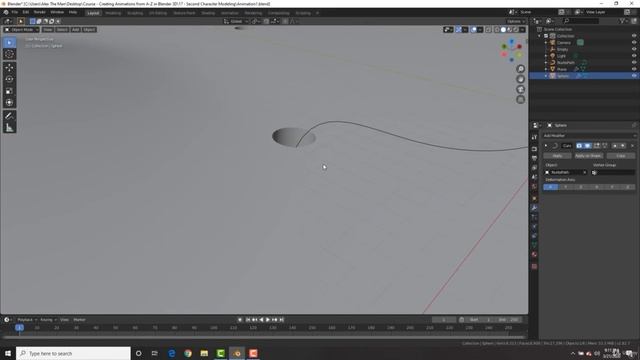Hide the Collection in the outliner

click(634, 36)
